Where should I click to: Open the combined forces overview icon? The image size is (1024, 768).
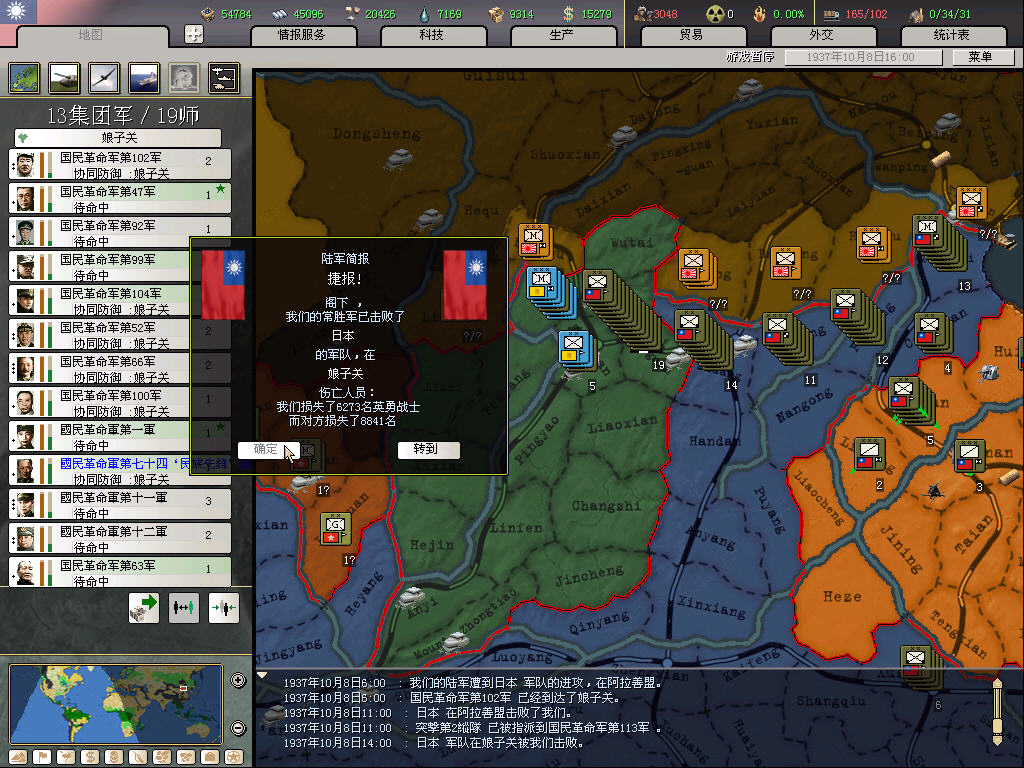click(222, 78)
